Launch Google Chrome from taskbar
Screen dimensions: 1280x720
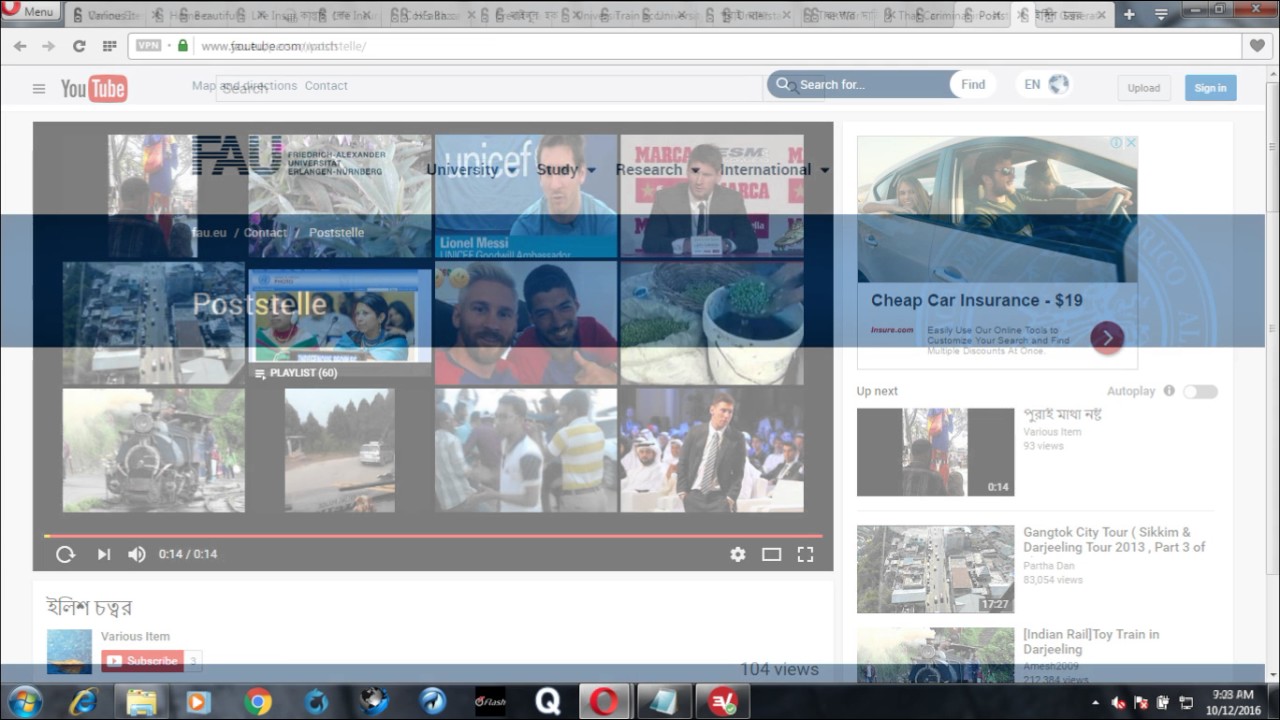pos(258,702)
